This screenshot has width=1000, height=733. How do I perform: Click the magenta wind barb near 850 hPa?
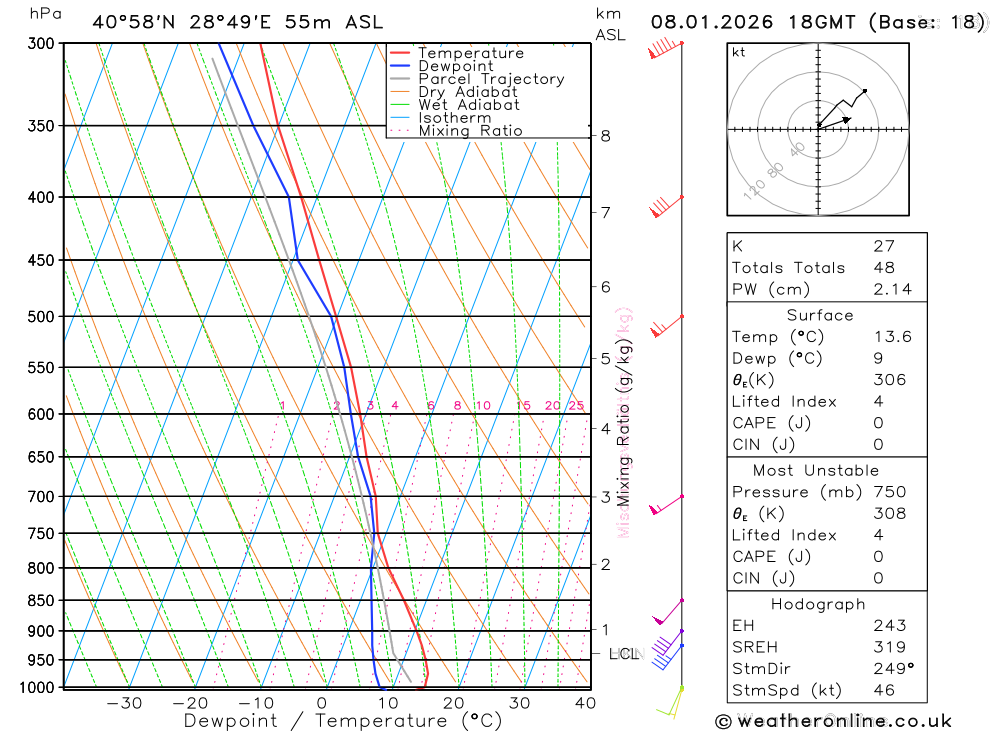(x=668, y=611)
